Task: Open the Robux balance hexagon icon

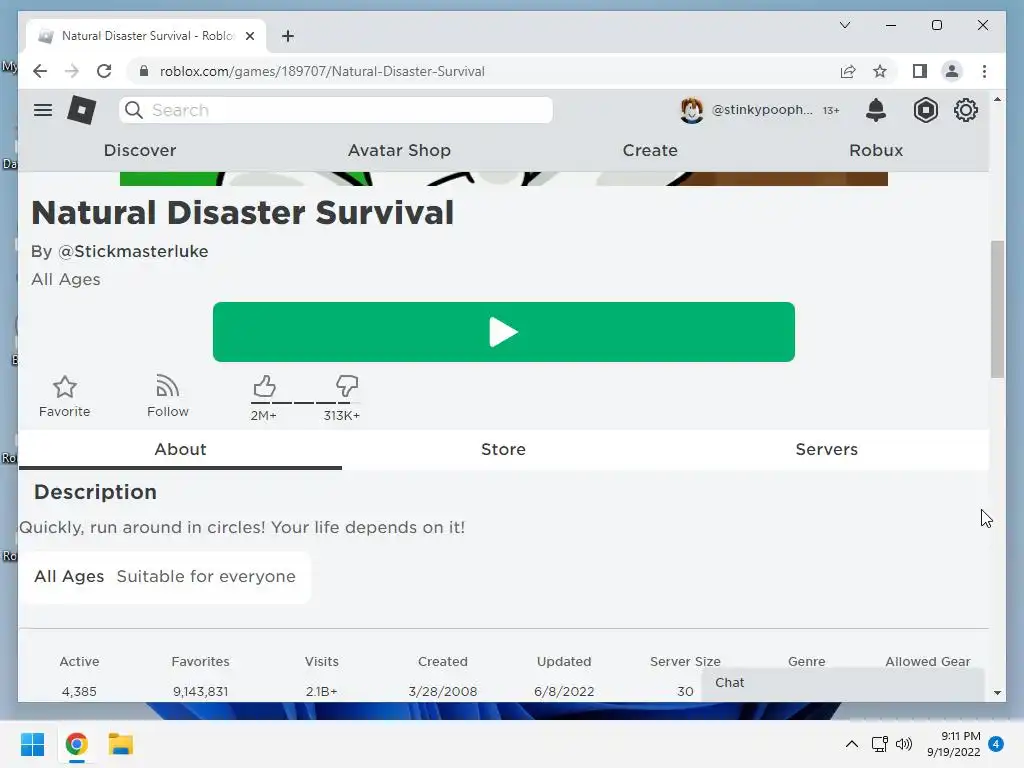Action: point(925,110)
